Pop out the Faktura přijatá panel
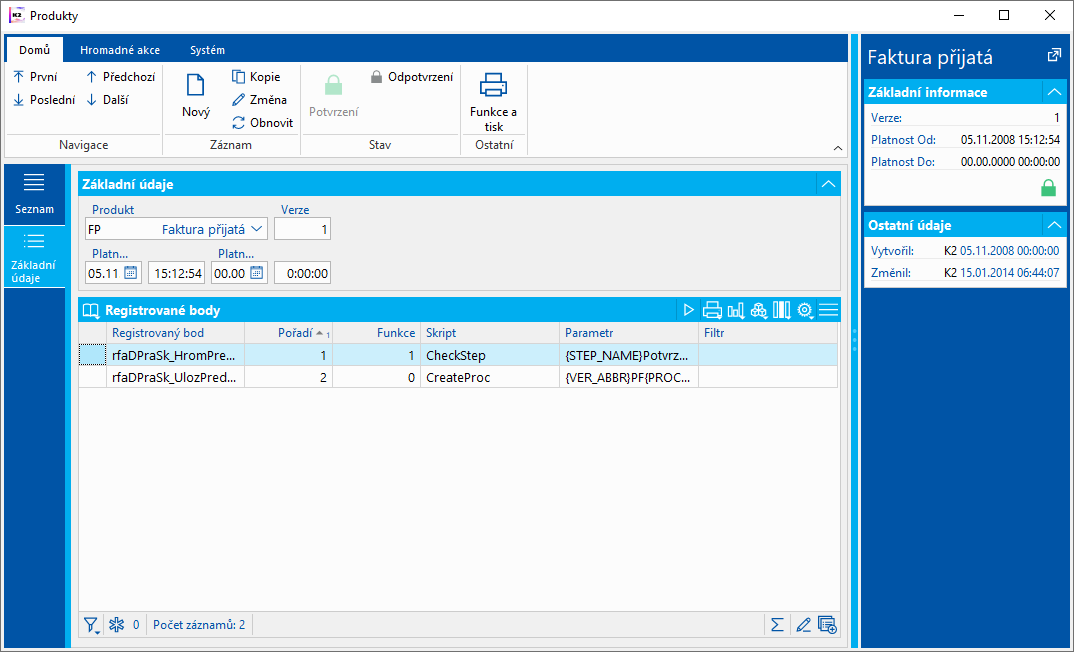Image resolution: width=1074 pixels, height=652 pixels. [x=1054, y=56]
